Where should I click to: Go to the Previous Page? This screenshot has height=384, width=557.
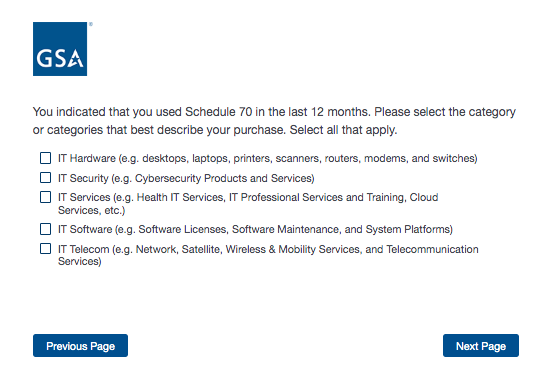[x=80, y=346]
